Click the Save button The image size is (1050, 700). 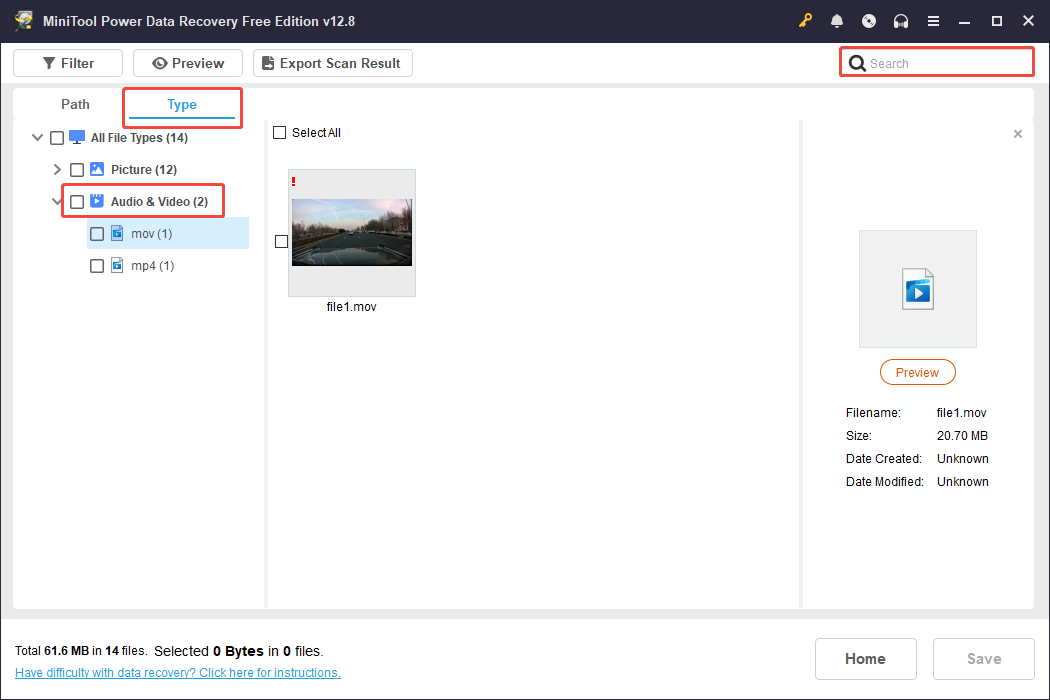pos(984,658)
